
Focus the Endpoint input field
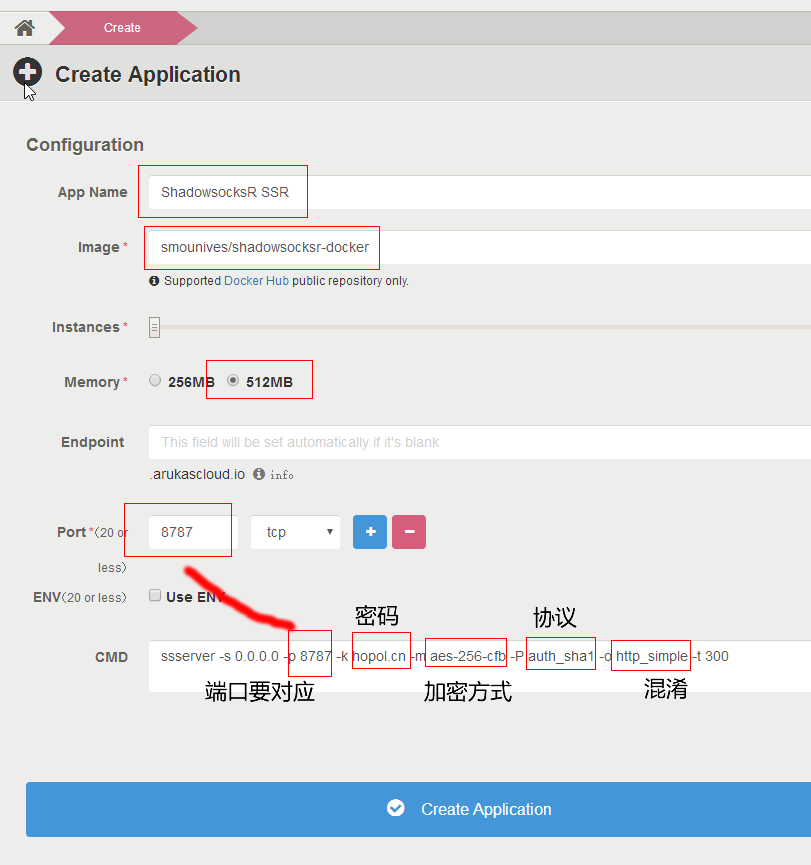(x=479, y=442)
